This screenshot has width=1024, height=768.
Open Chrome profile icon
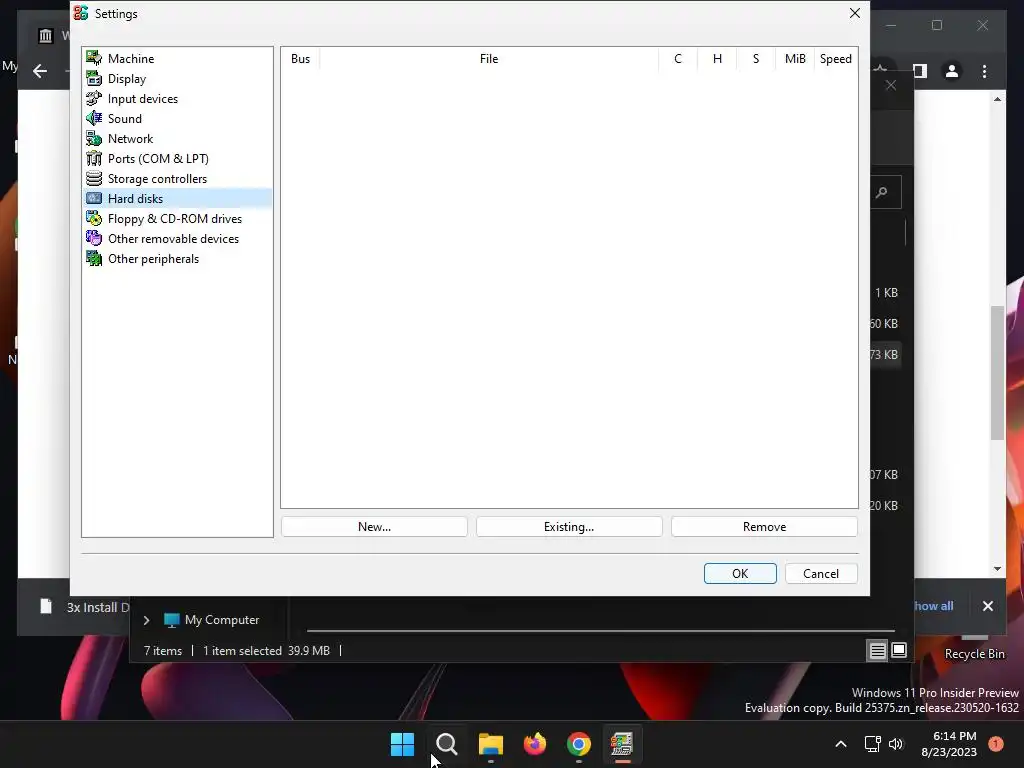point(952,71)
